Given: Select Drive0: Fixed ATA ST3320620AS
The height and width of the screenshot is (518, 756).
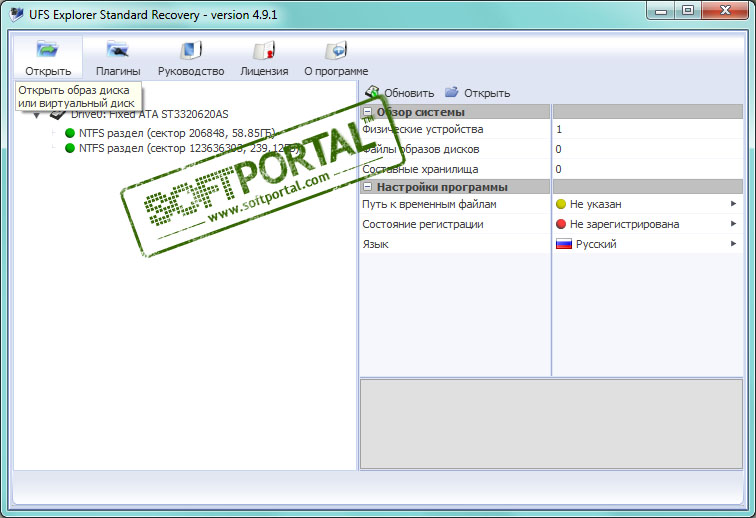Looking at the screenshot, I should pos(149,114).
